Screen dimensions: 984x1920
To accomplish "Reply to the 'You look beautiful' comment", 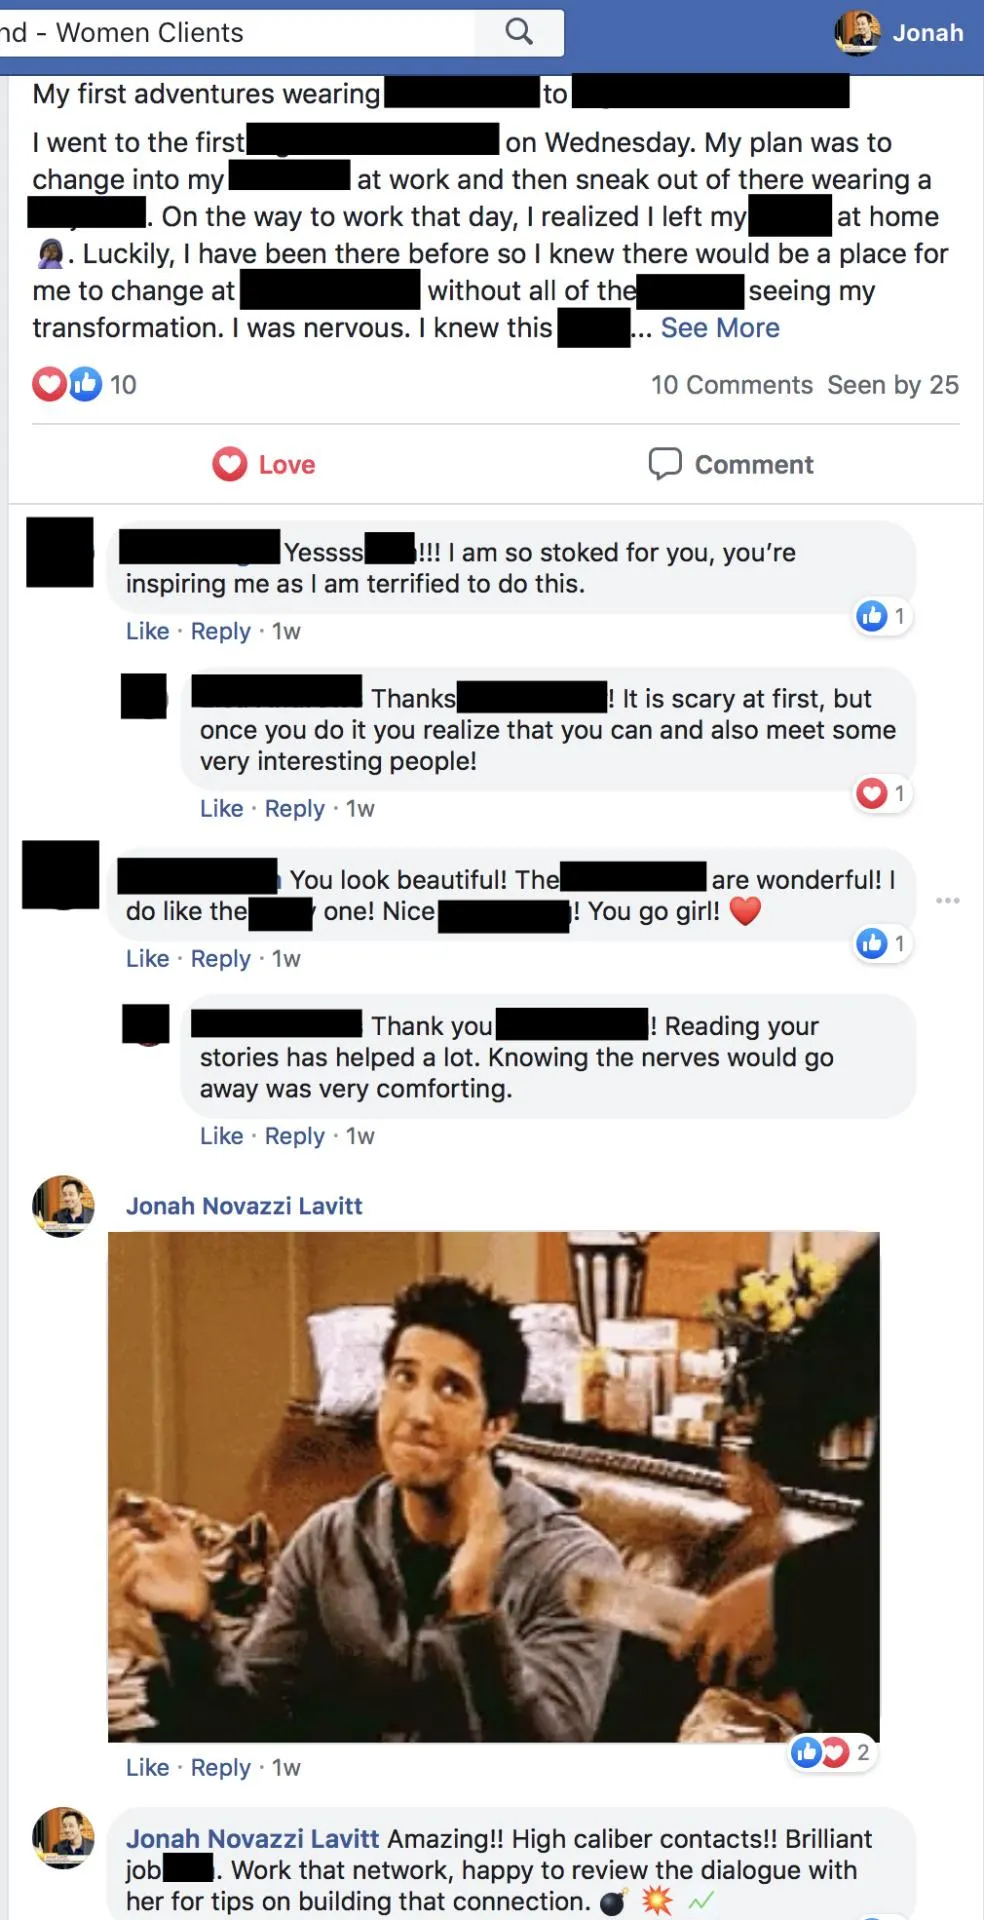I will 220,958.
